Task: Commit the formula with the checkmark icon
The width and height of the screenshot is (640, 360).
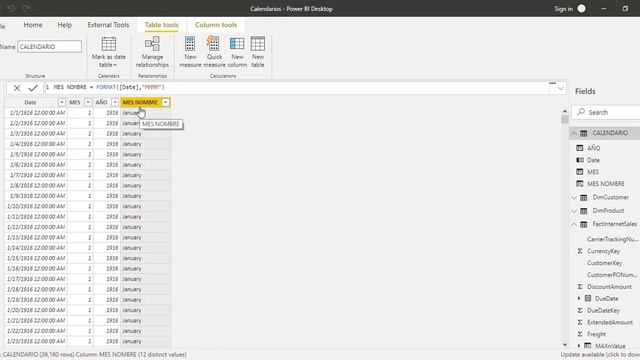Action: click(33, 88)
